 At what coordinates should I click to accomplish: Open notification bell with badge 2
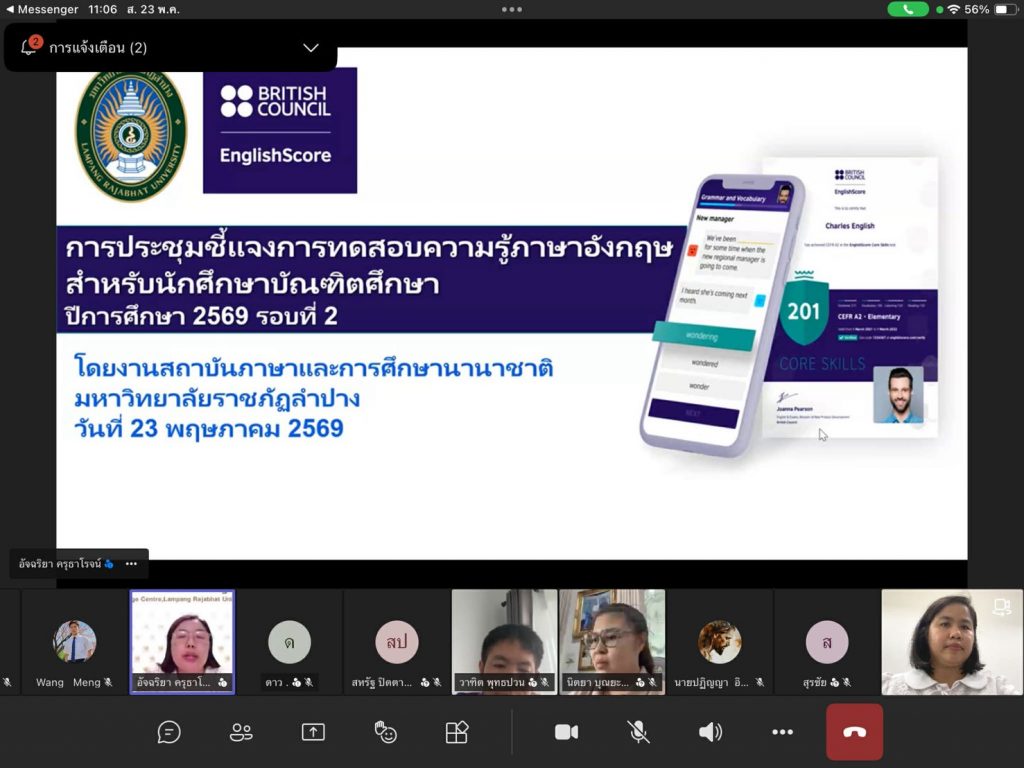pos(29,46)
